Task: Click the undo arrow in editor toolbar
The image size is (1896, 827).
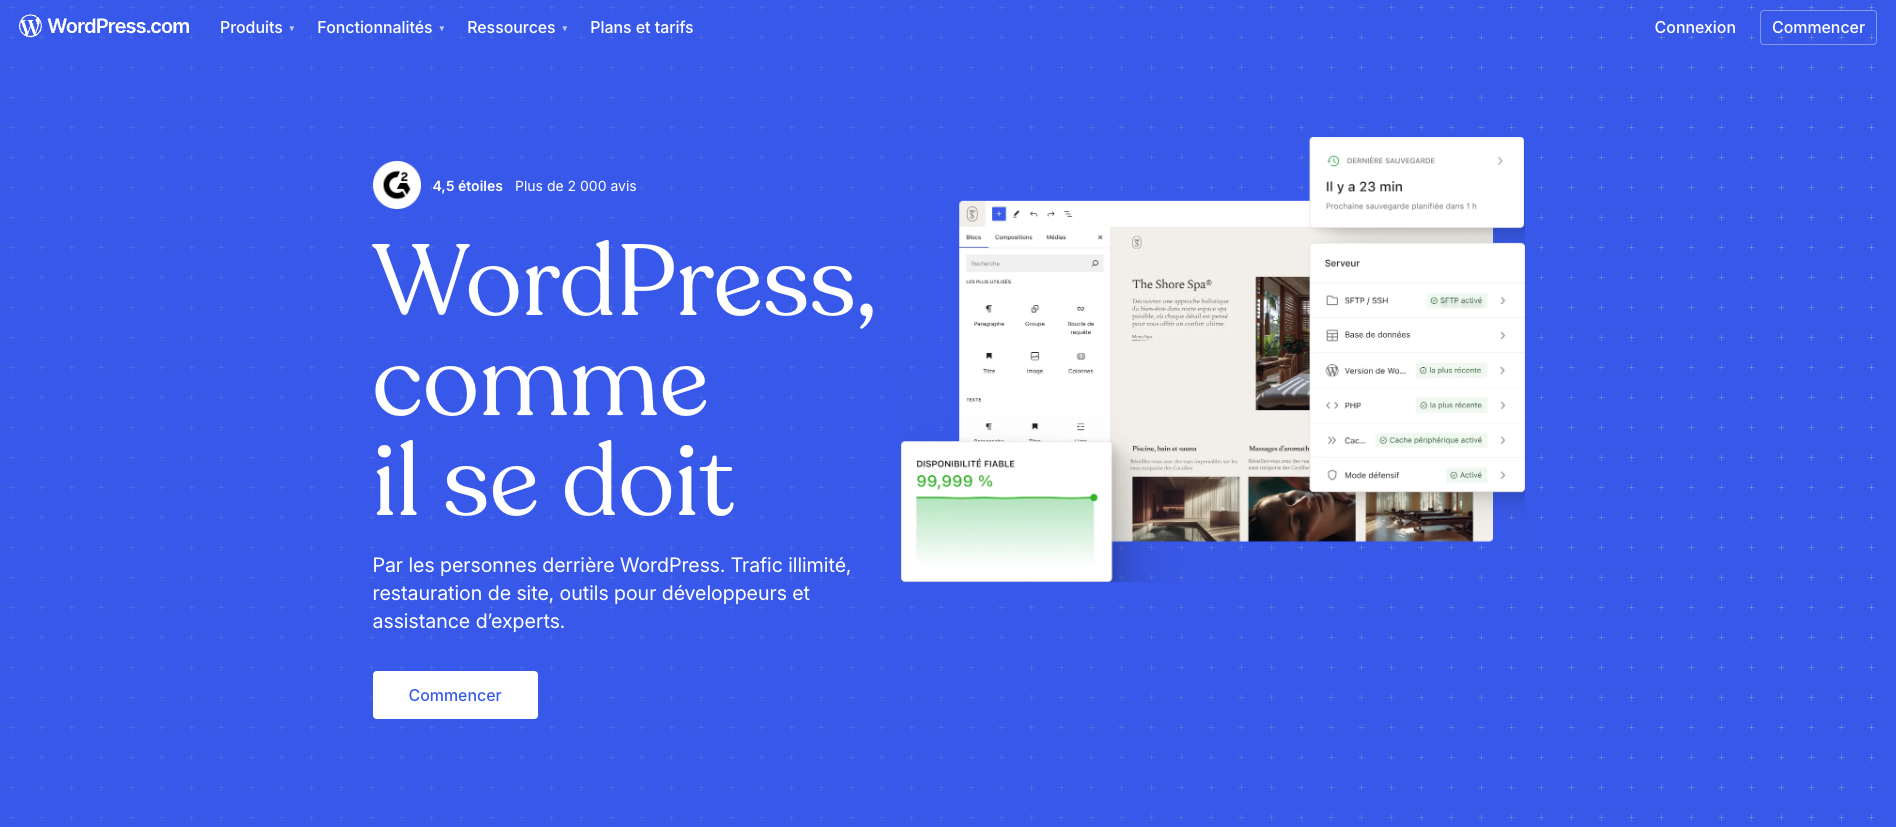Action: pos(1034,214)
